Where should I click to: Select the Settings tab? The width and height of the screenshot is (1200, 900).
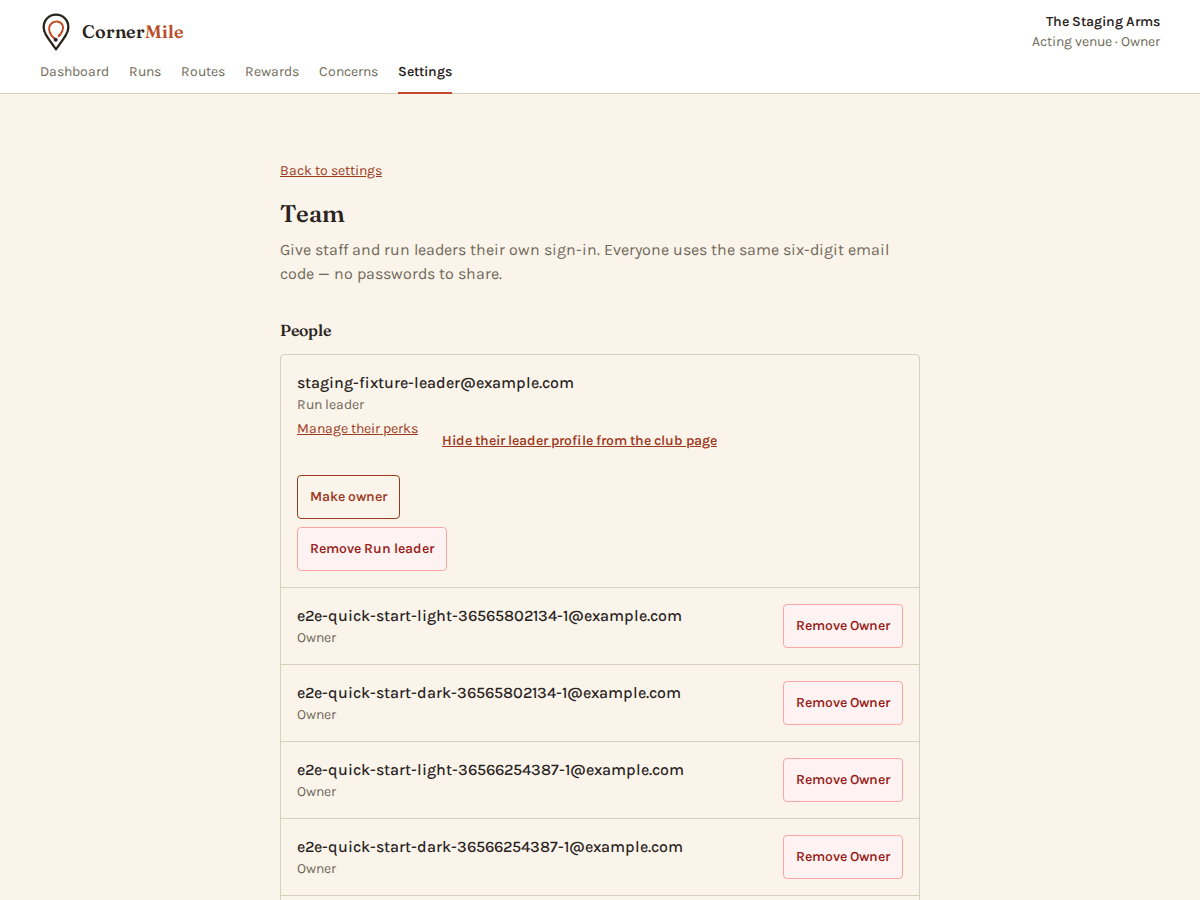[x=425, y=72]
